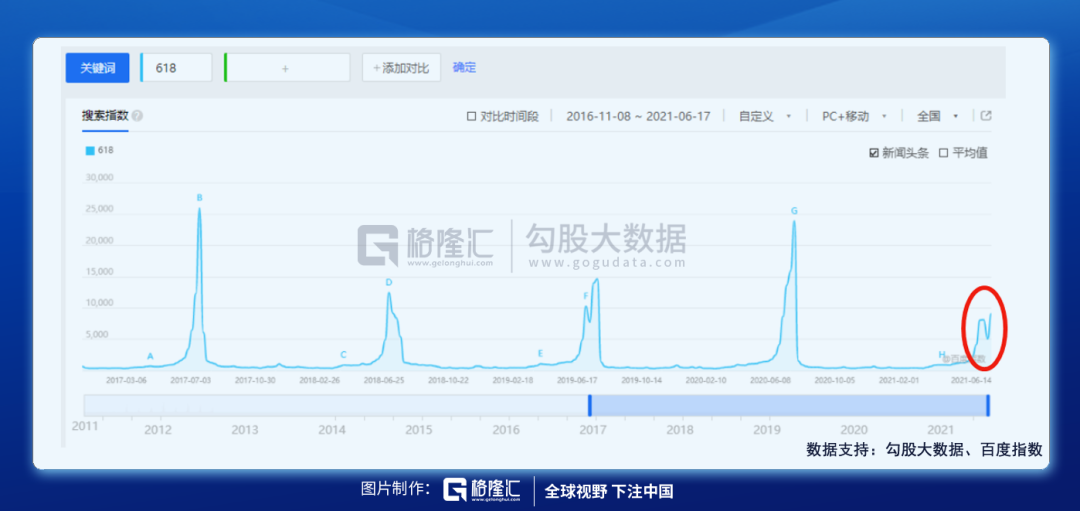Click news marker F on chart
Viewport: 1080px width, 511px height.
click(586, 296)
